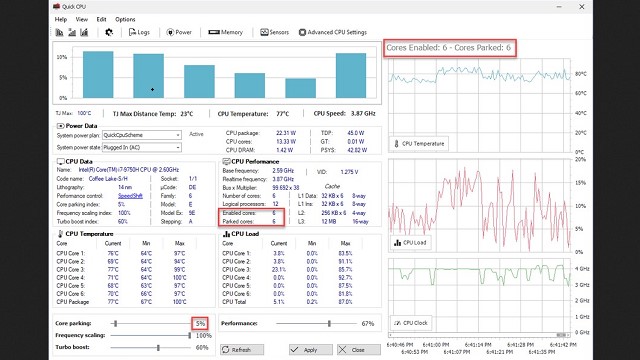Click the VID 1.275 V value
The height and width of the screenshot is (360, 640).
click(349, 172)
